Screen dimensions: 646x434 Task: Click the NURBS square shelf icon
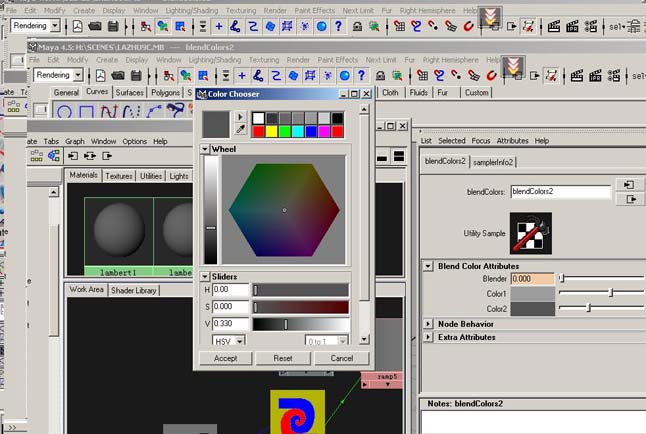coord(87,111)
